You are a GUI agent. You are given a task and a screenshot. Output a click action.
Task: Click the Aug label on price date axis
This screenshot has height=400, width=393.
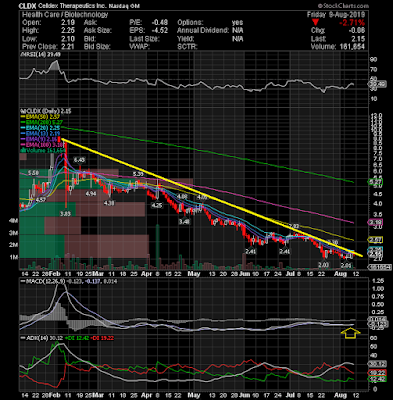click(x=340, y=274)
